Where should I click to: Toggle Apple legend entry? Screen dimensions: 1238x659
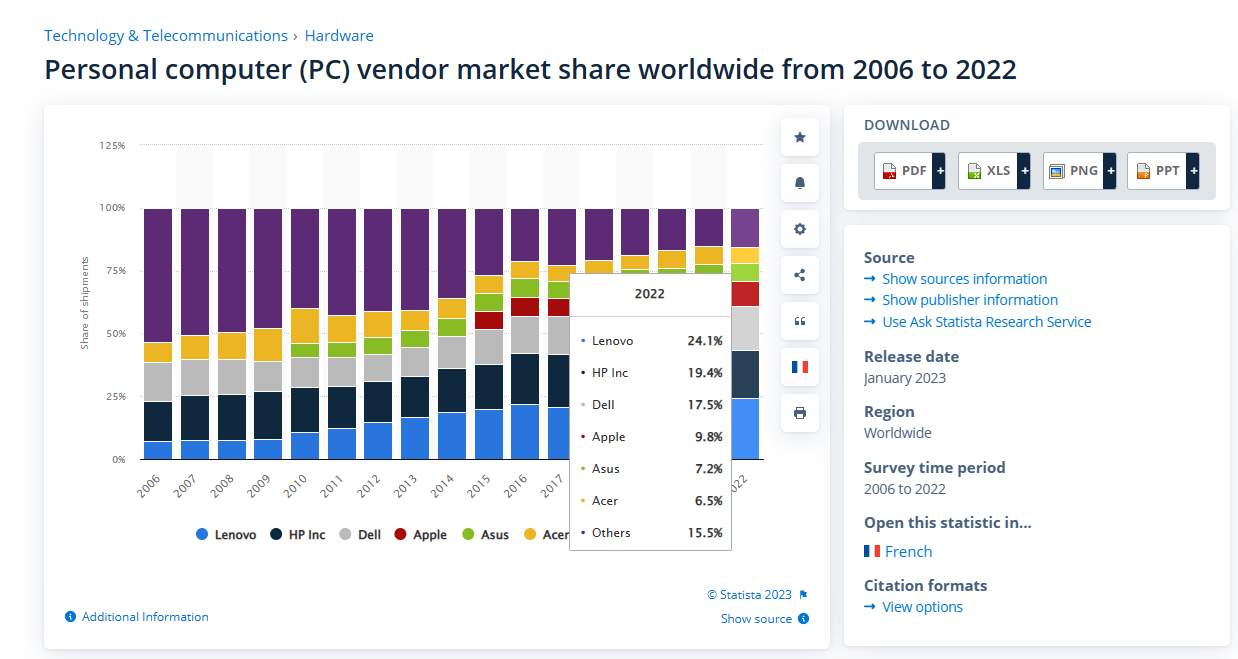421,535
